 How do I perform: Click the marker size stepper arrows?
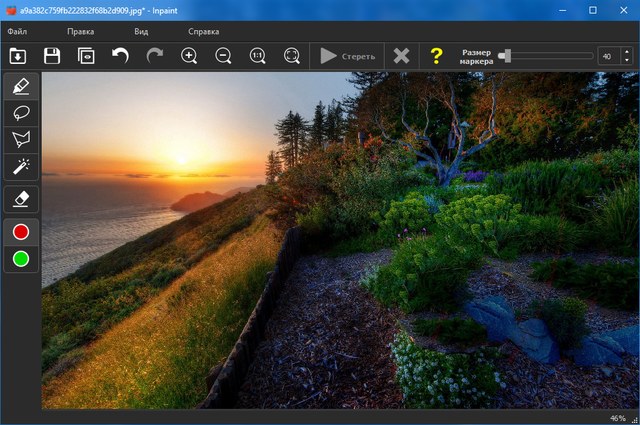(627, 56)
